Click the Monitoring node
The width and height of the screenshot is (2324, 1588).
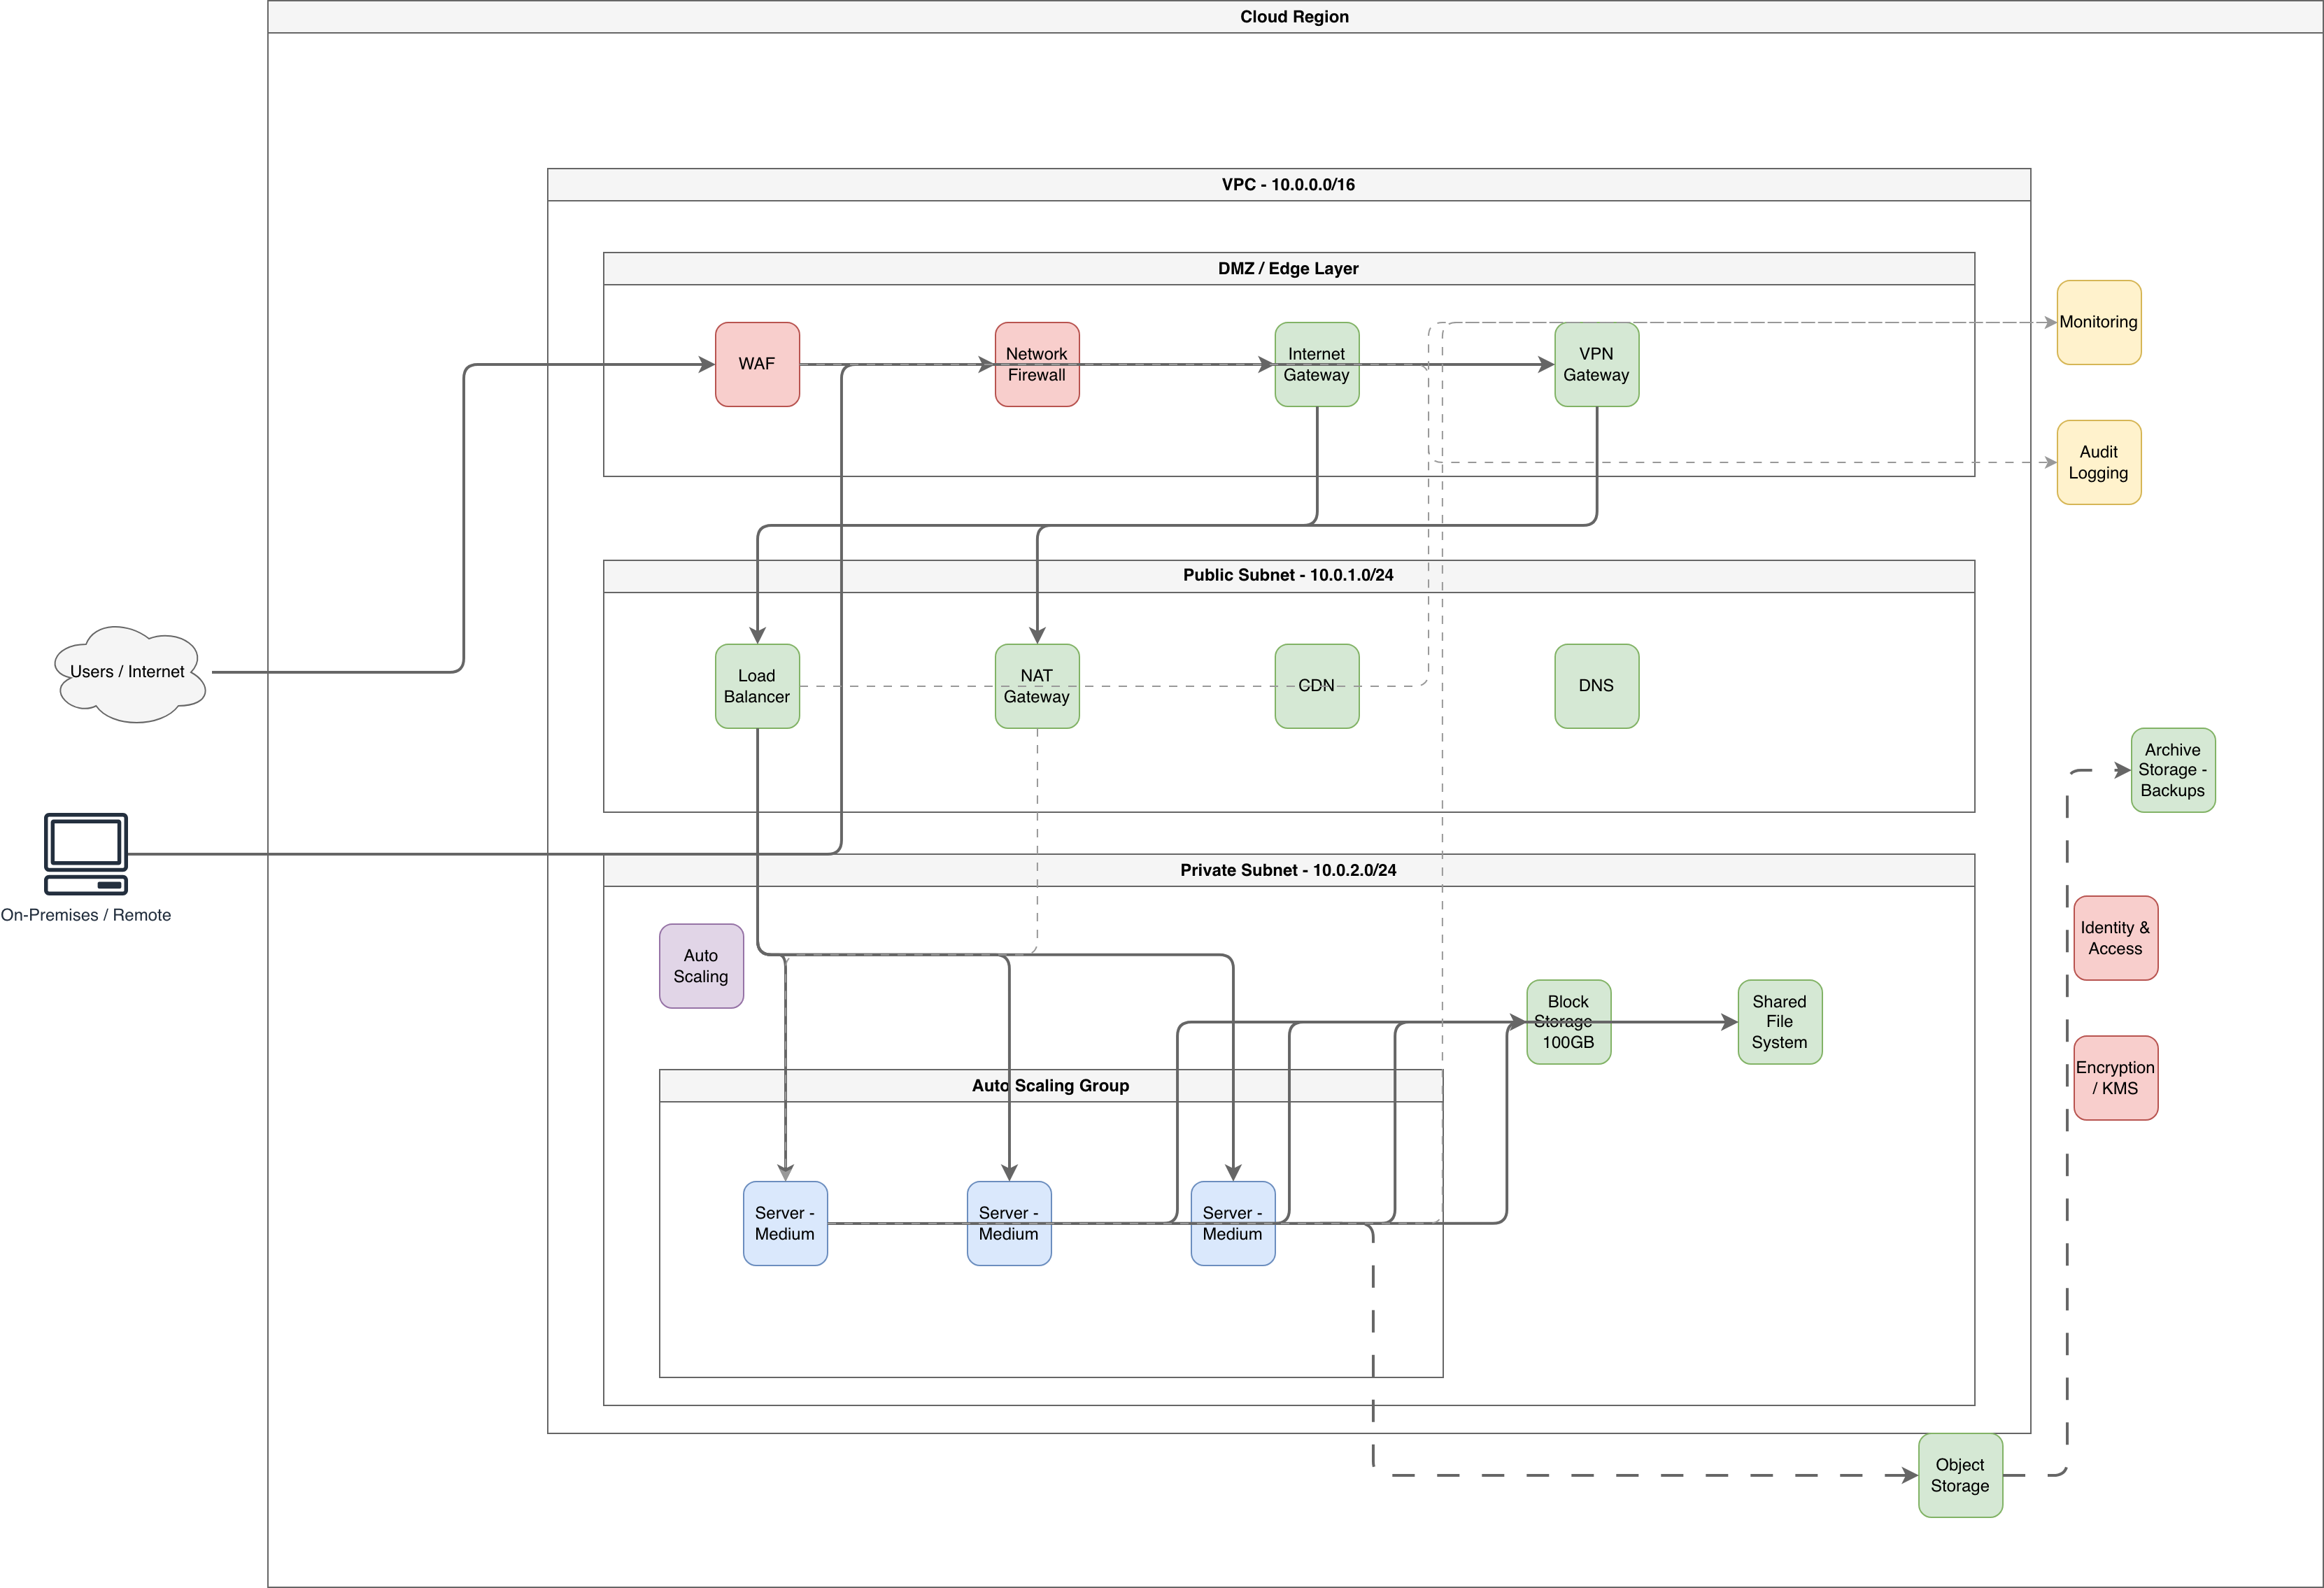[2099, 322]
